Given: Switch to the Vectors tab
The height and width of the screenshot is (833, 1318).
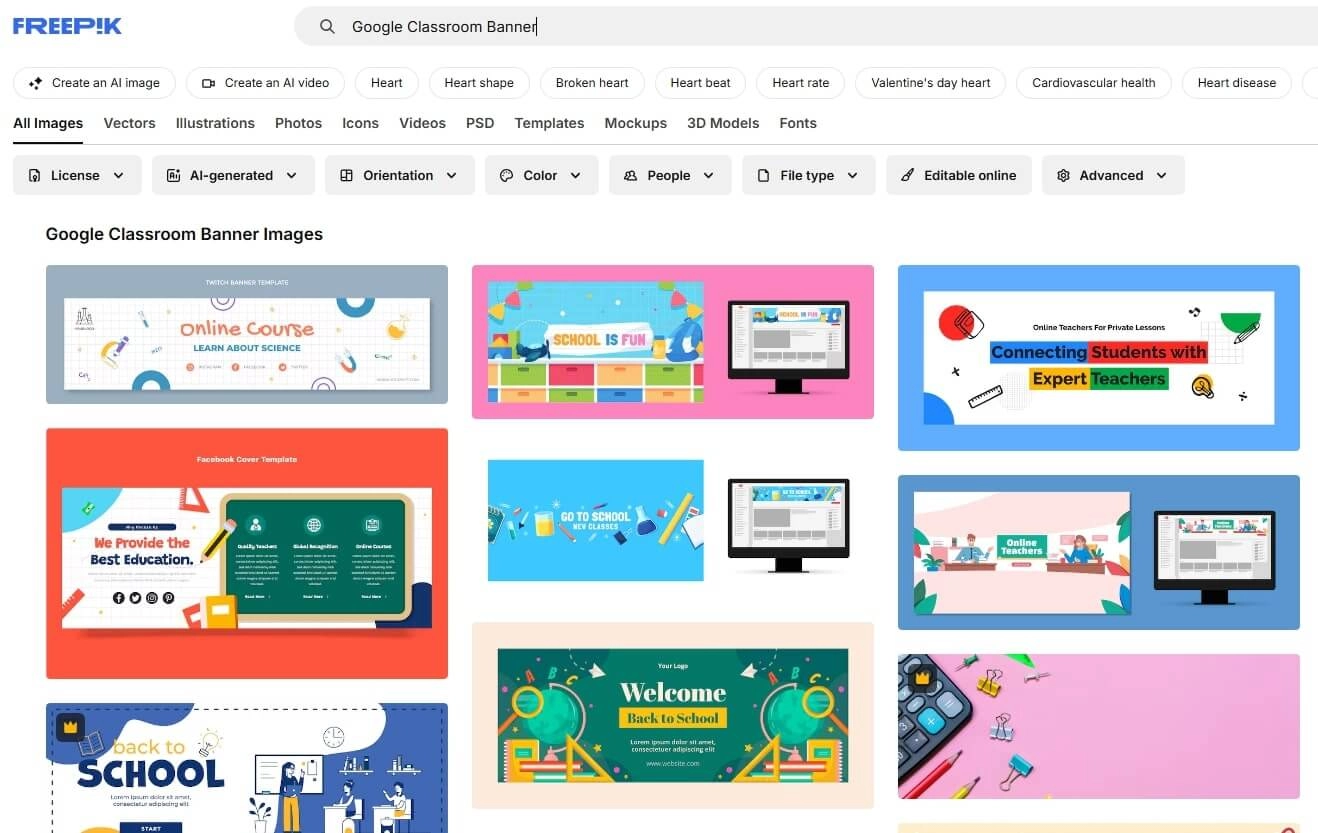Looking at the screenshot, I should click(129, 123).
